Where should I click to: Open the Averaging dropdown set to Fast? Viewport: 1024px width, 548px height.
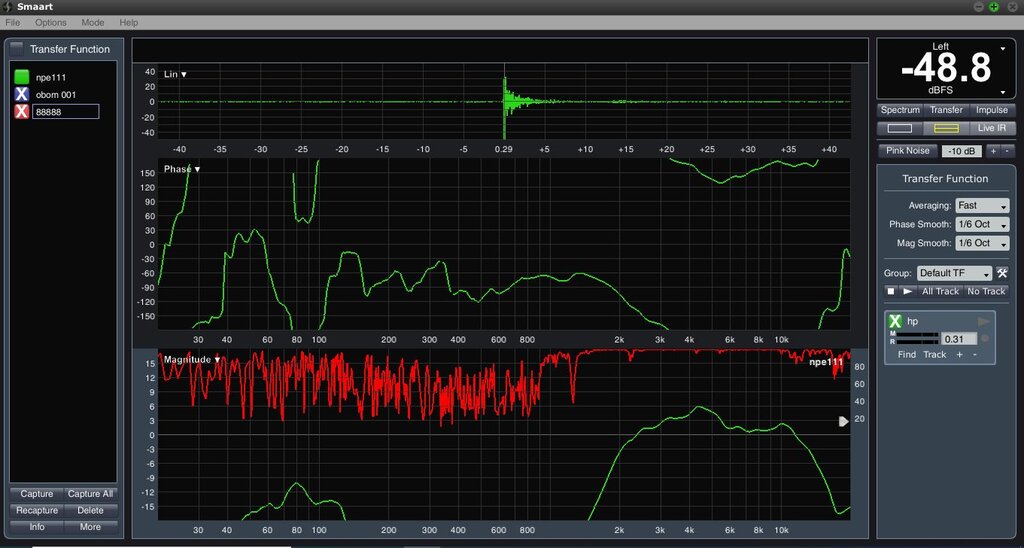coord(982,205)
